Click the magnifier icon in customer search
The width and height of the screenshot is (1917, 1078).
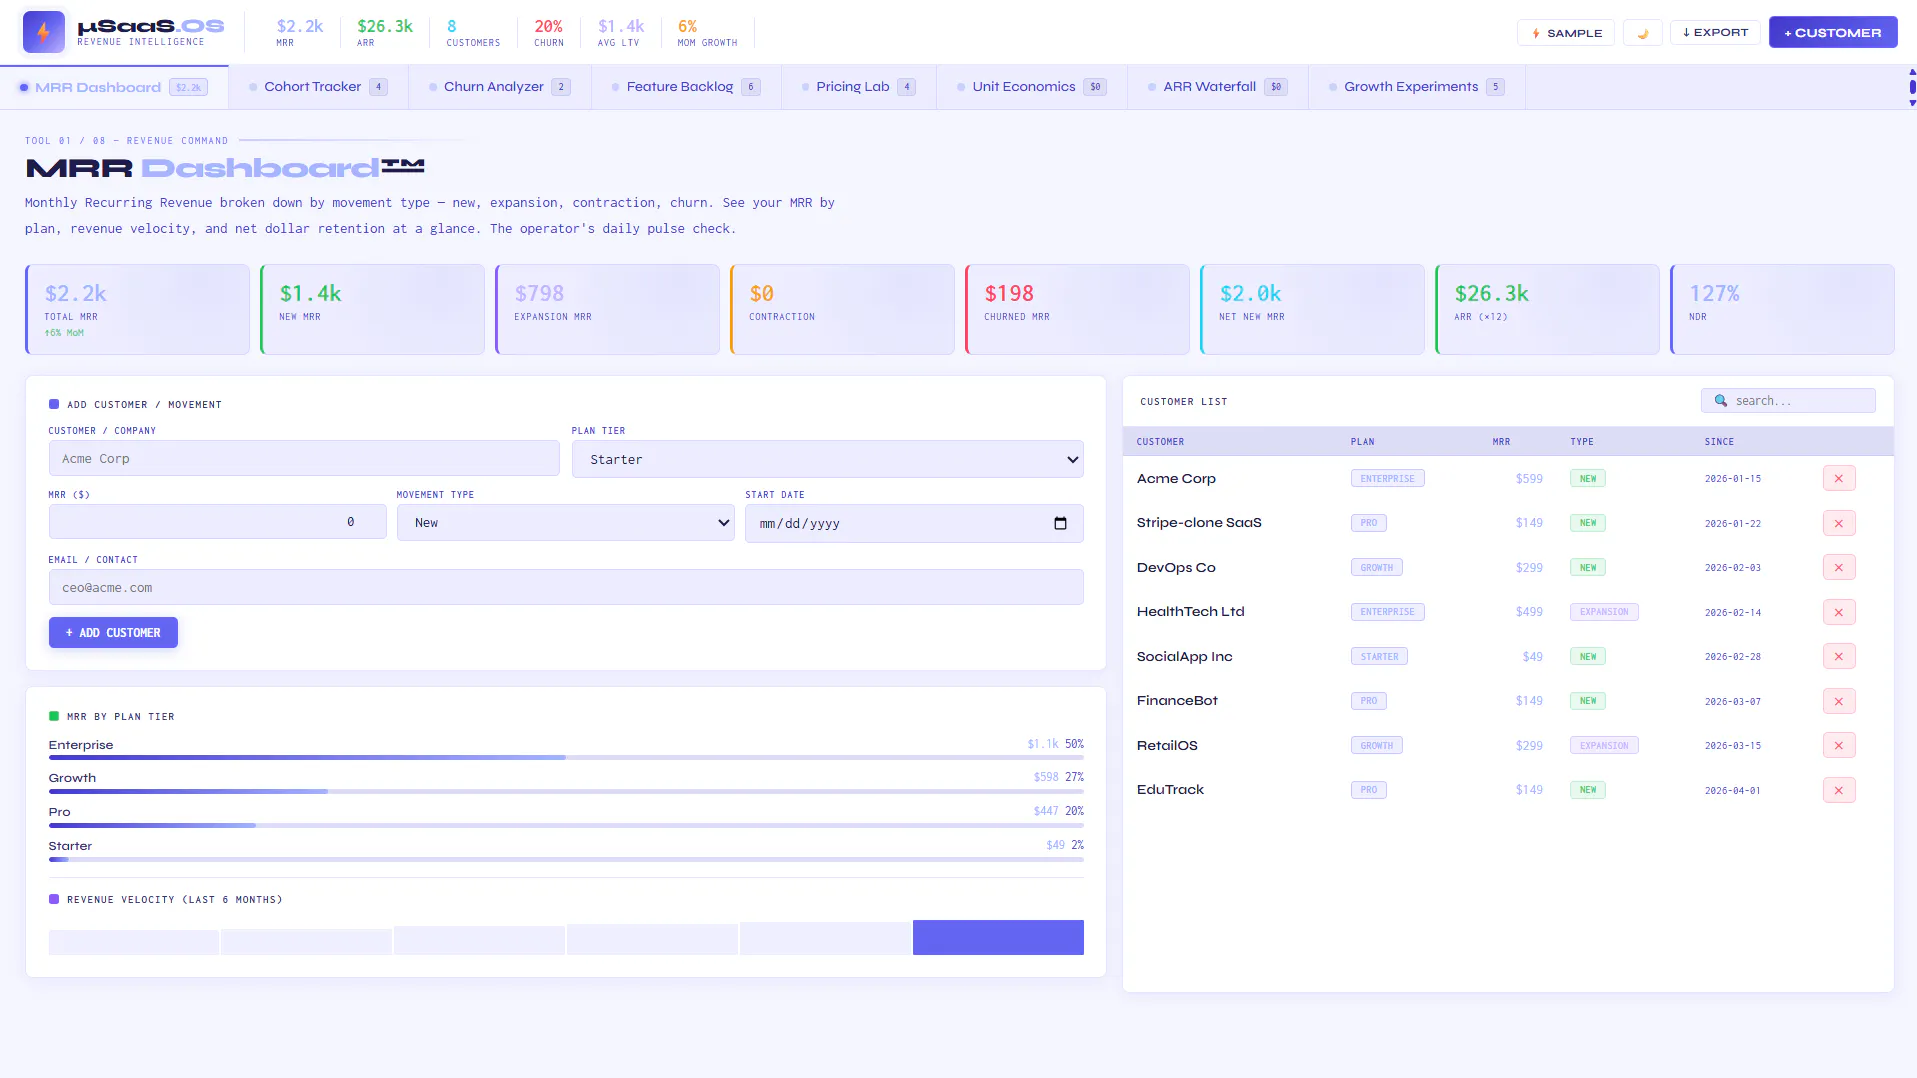point(1720,401)
